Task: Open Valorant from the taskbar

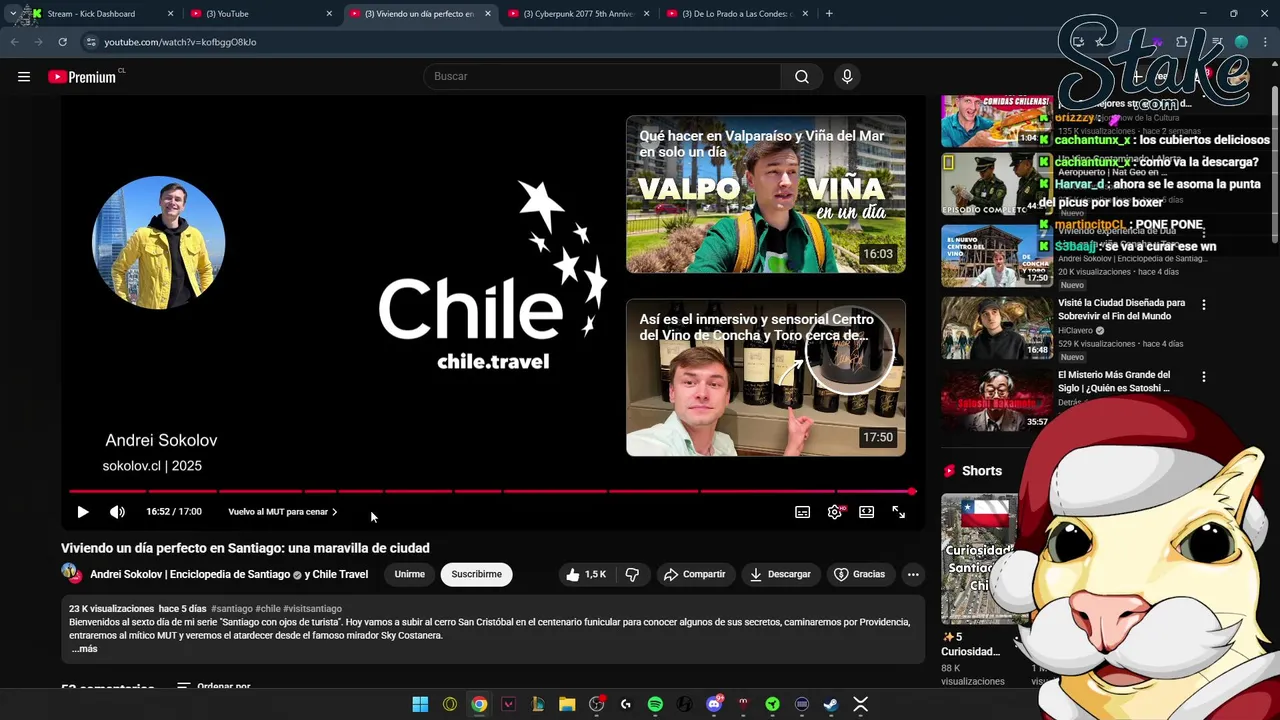Action: pos(508,705)
